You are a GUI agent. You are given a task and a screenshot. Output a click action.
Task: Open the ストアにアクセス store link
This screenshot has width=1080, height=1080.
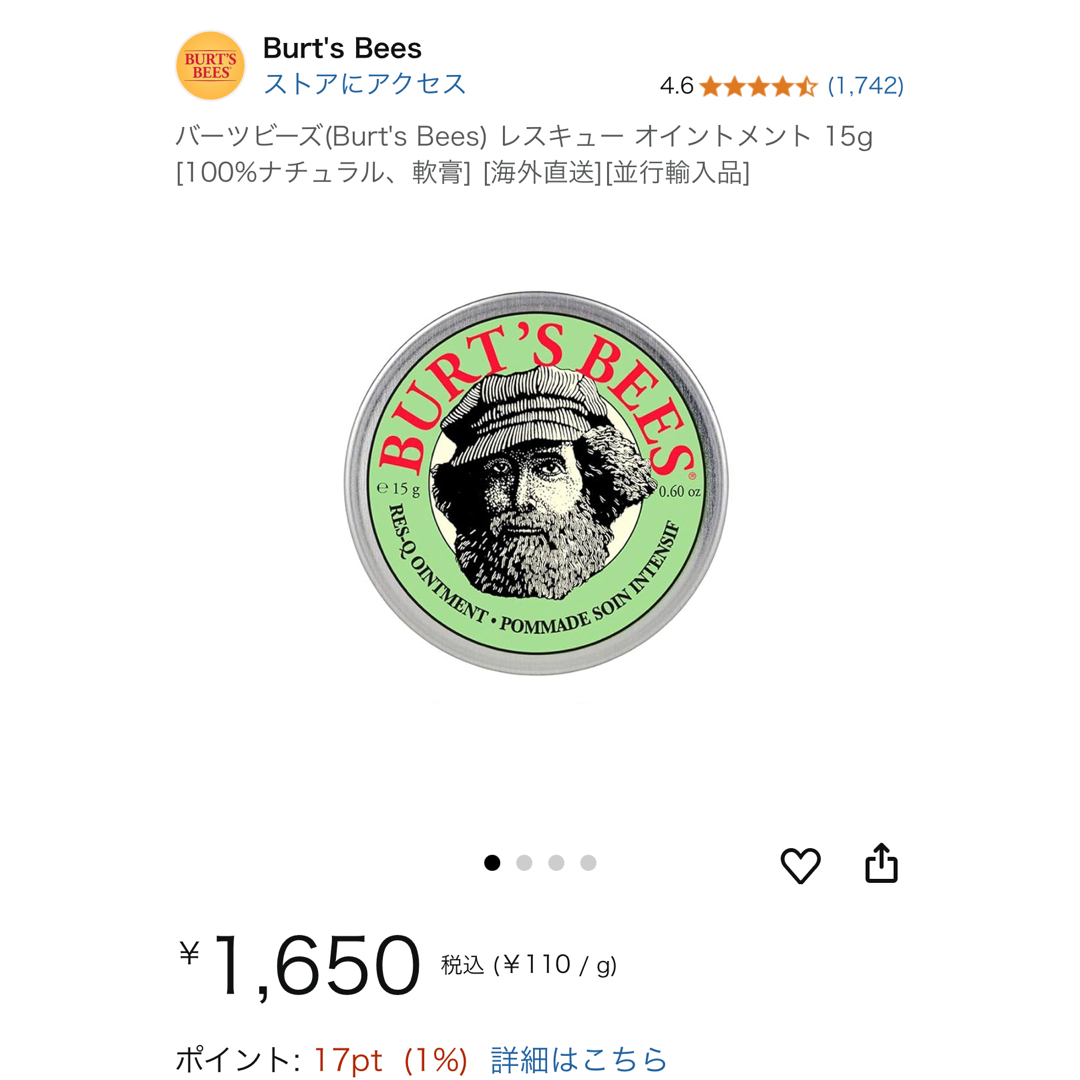pyautogui.click(x=365, y=84)
